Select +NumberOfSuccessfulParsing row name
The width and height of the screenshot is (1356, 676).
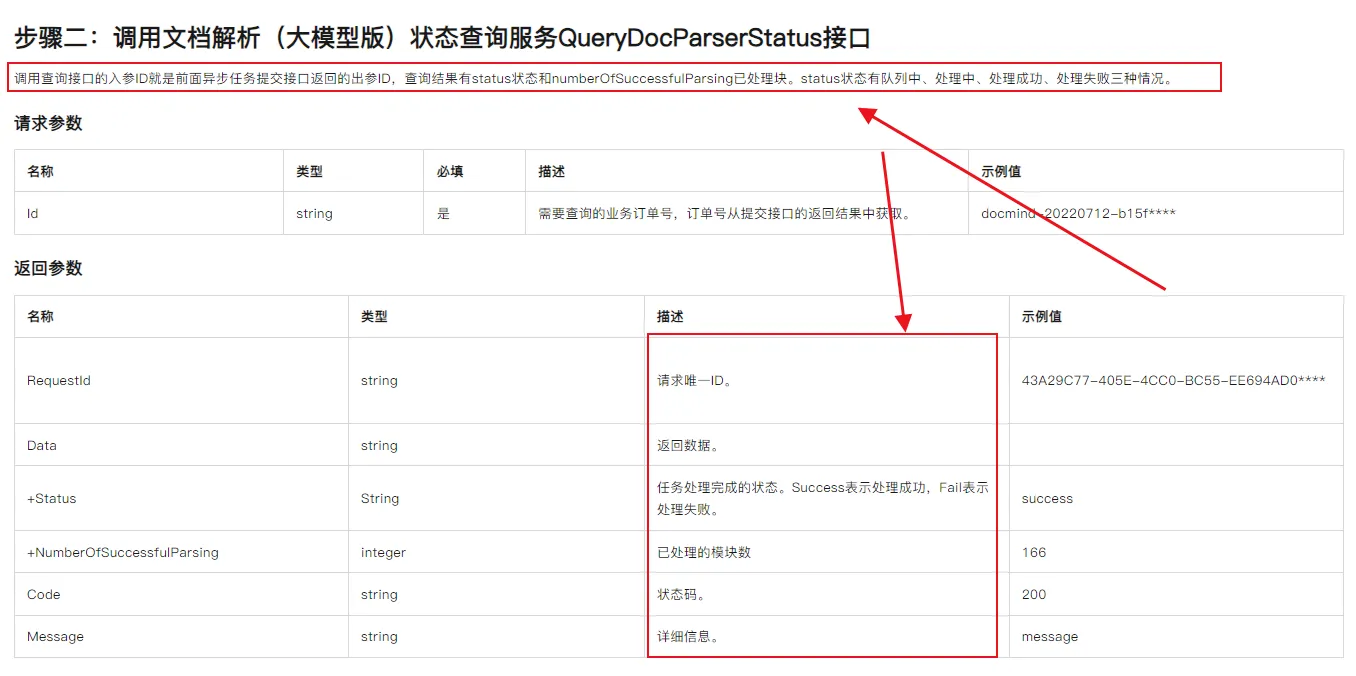point(123,552)
